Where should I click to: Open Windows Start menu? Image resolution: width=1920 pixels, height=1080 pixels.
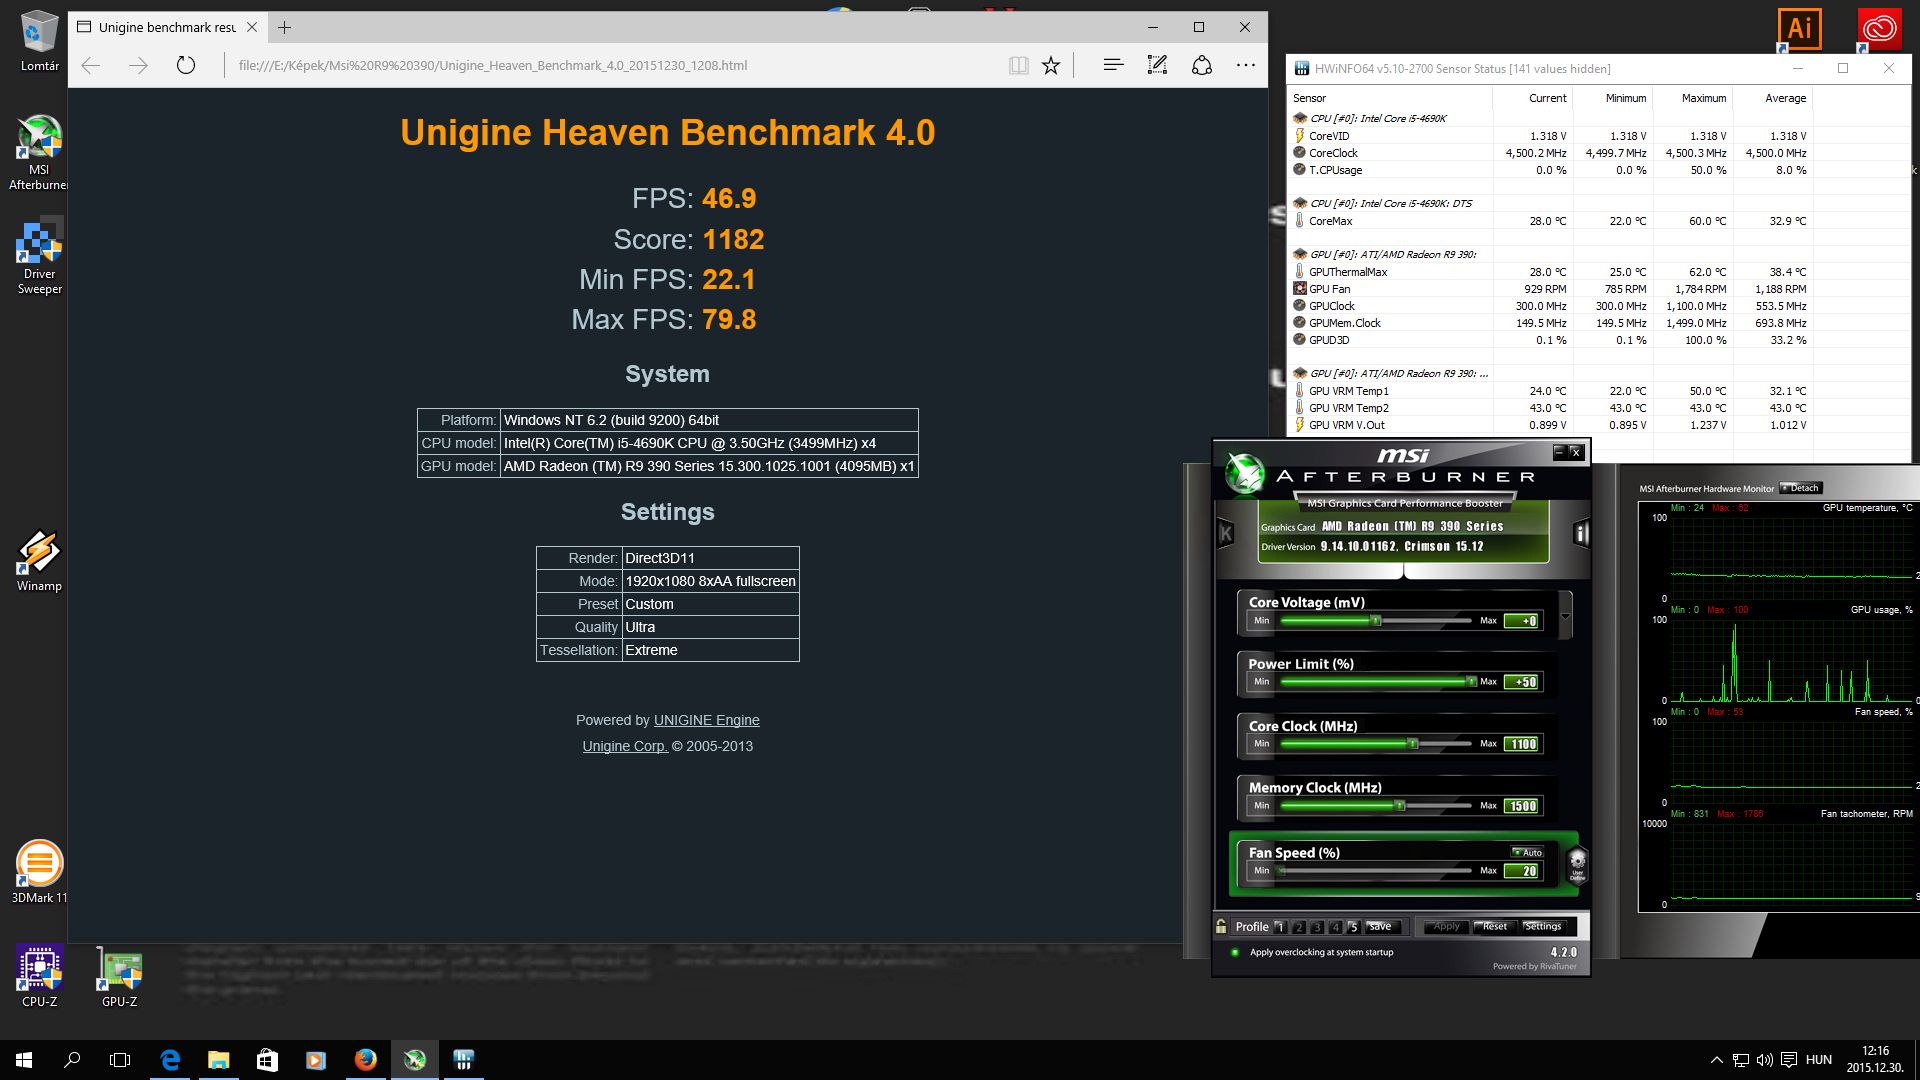click(x=24, y=1060)
